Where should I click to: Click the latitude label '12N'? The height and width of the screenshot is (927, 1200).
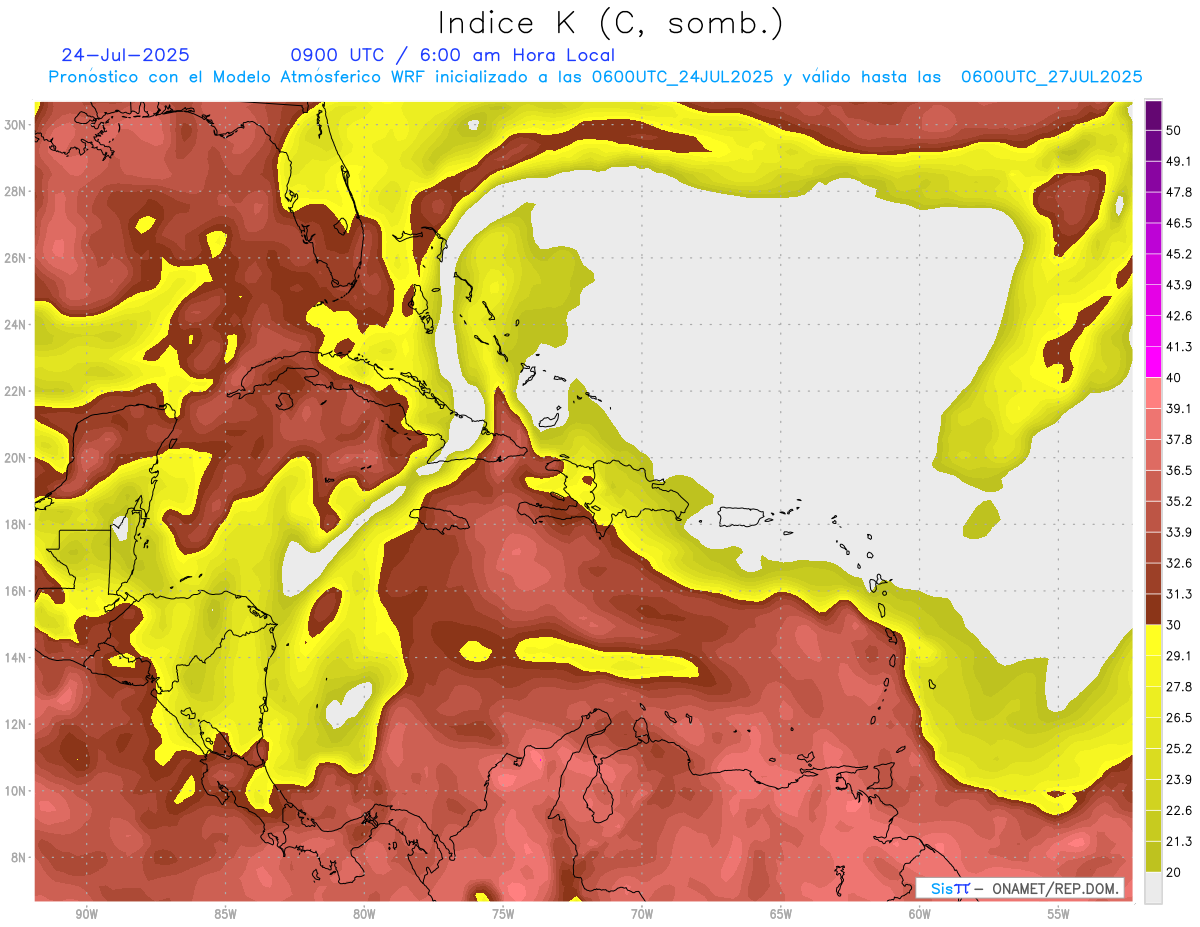(15, 724)
